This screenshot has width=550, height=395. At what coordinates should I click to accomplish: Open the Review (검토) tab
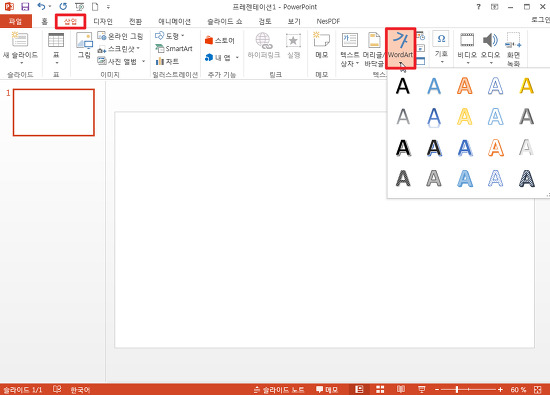[265, 21]
